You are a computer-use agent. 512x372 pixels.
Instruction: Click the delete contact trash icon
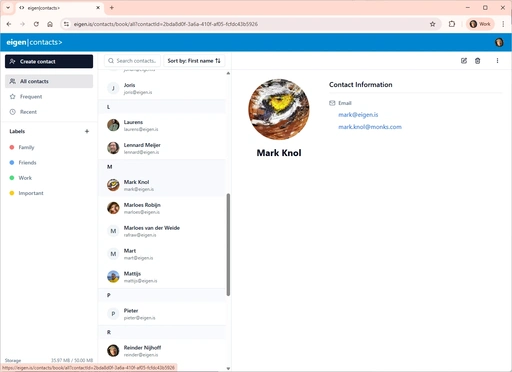(478, 61)
